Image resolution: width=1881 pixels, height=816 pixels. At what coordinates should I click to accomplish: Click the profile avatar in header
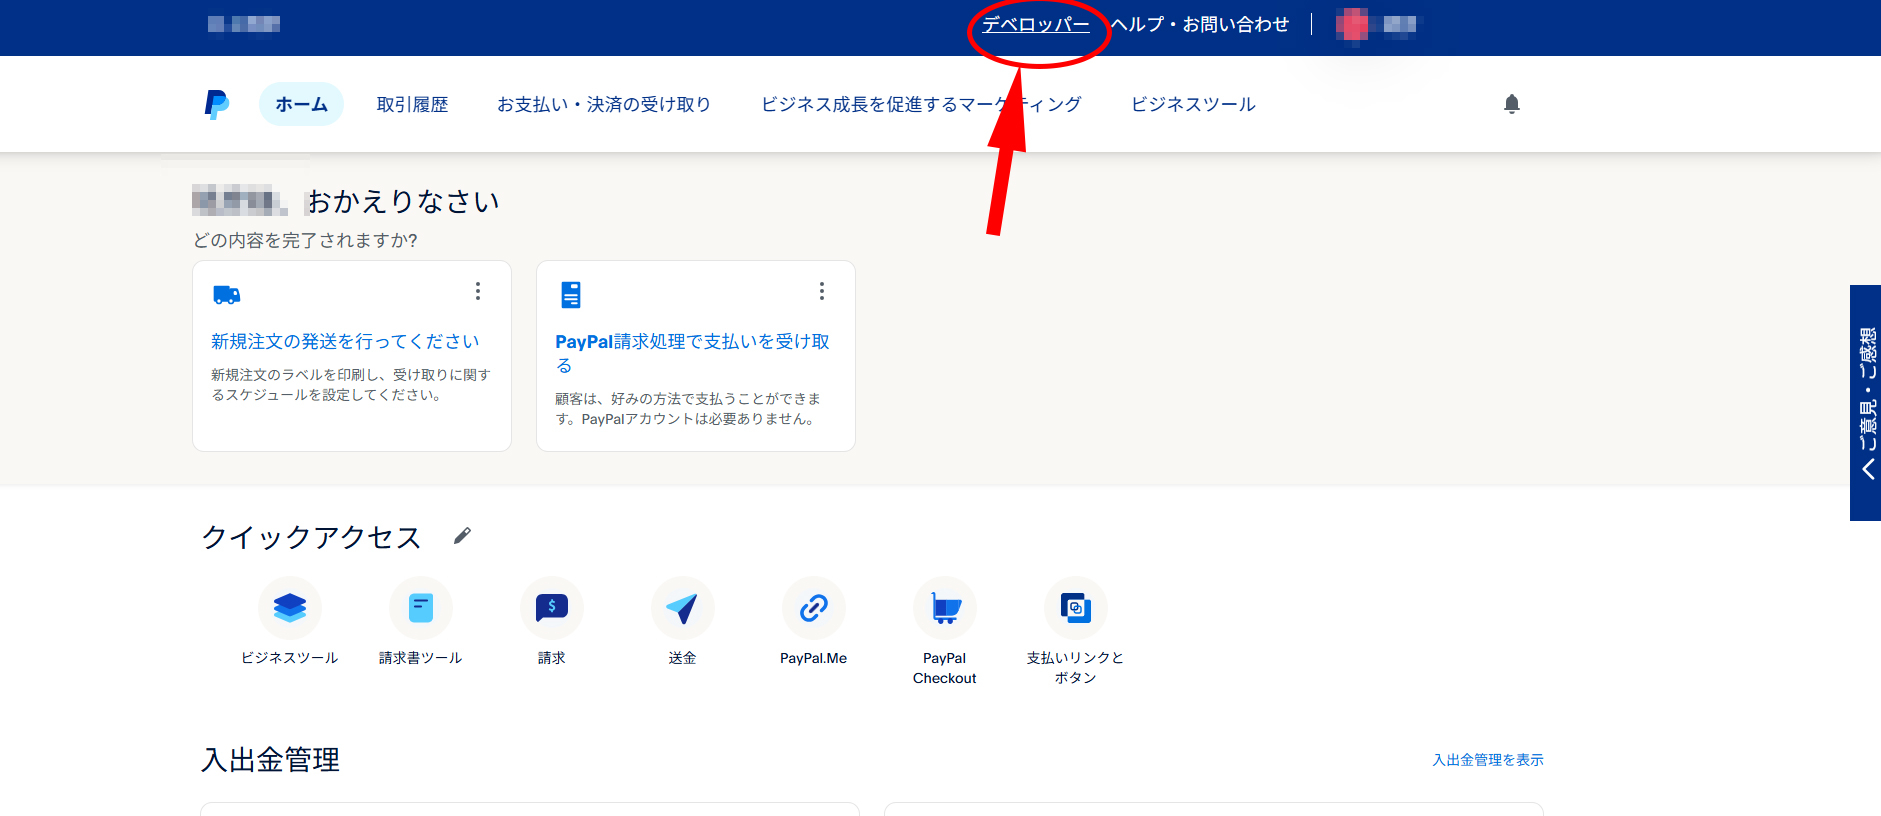pos(1352,24)
